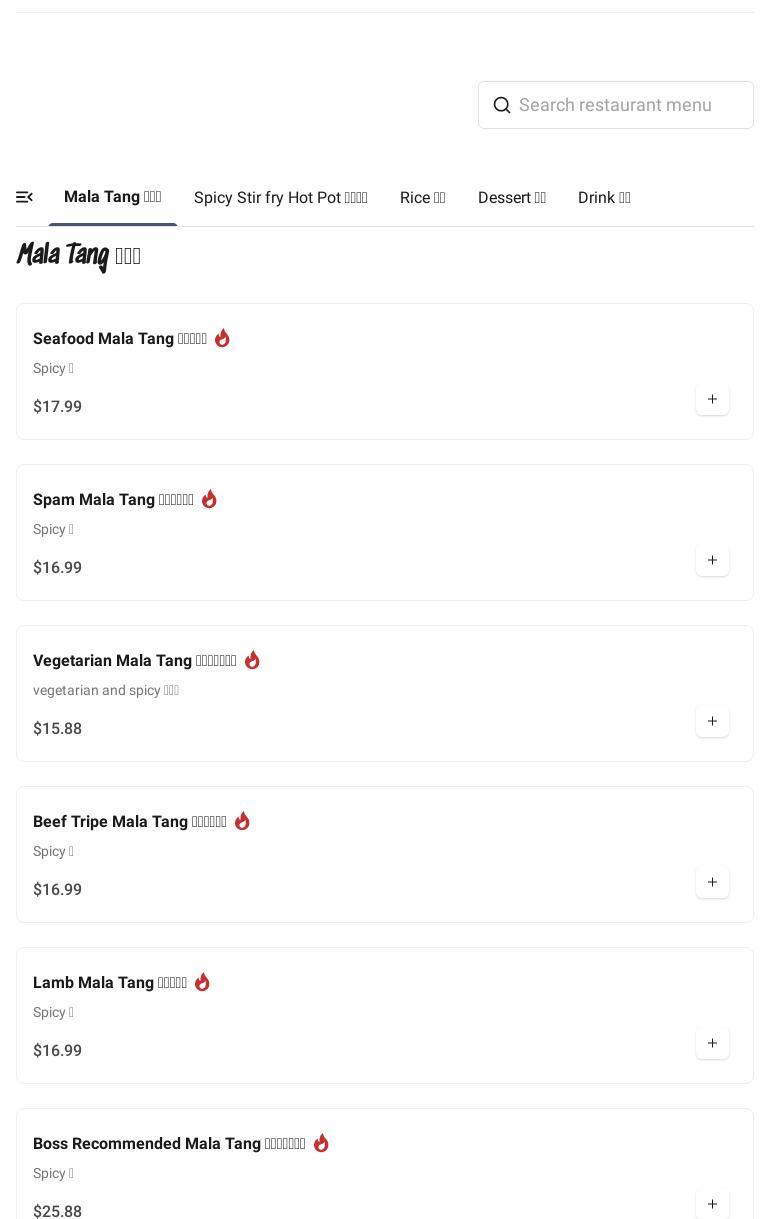
Task: Click the Lamb Mala Tang title
Action: tap(110, 983)
